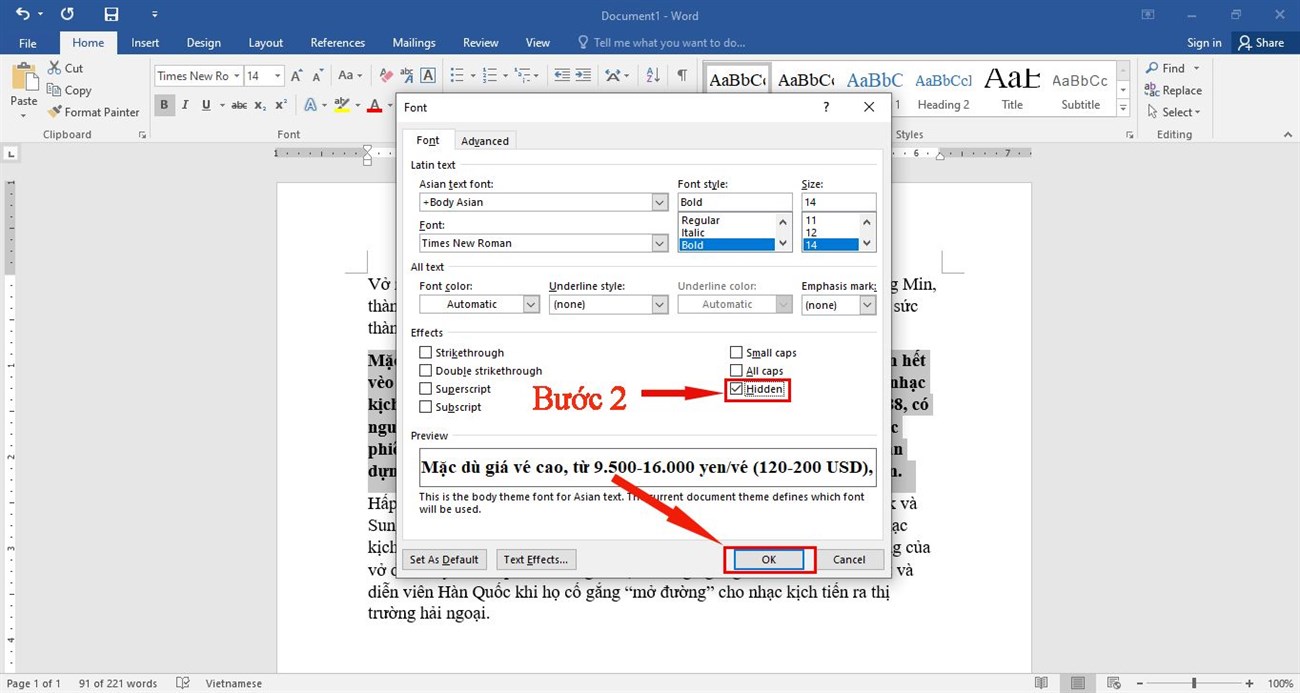Open Replace in the Editing group
1300x693 pixels.
[1174, 90]
